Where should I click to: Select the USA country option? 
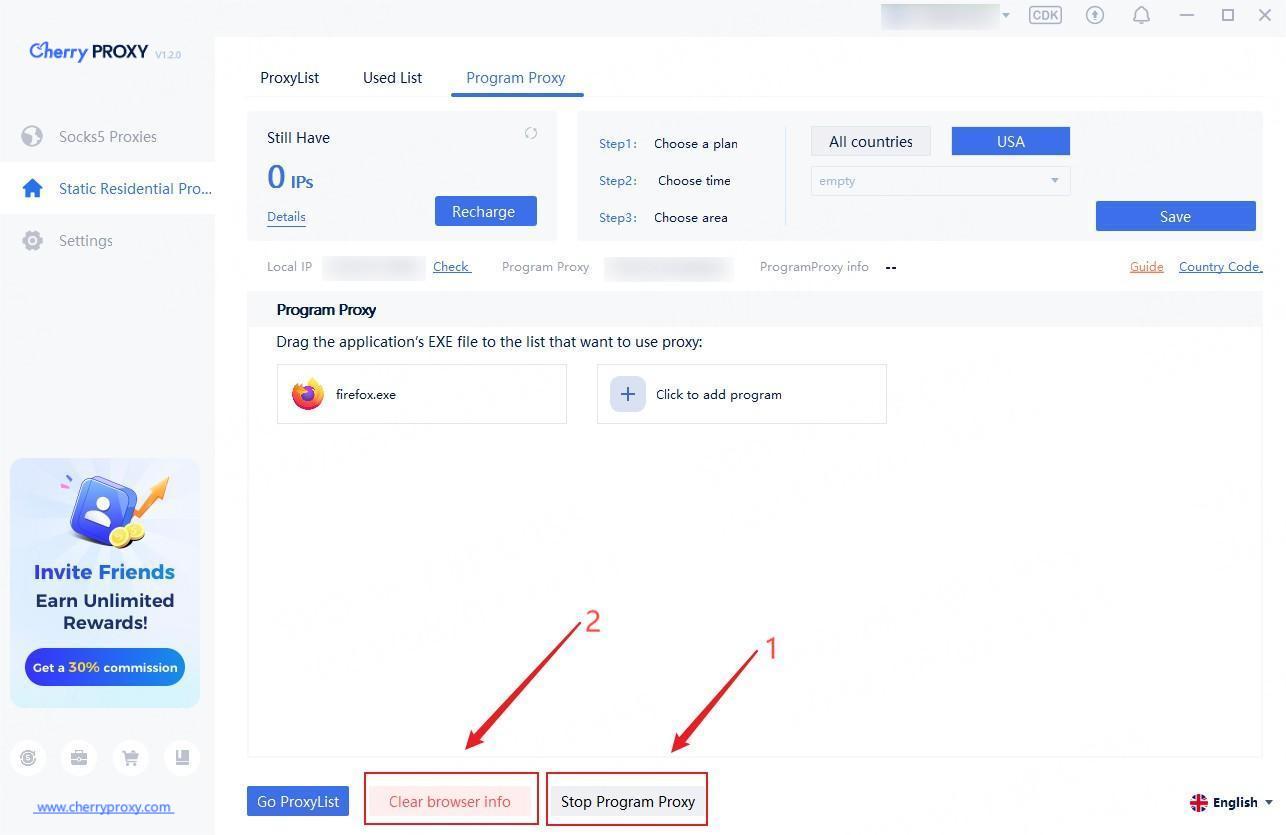click(x=1010, y=141)
